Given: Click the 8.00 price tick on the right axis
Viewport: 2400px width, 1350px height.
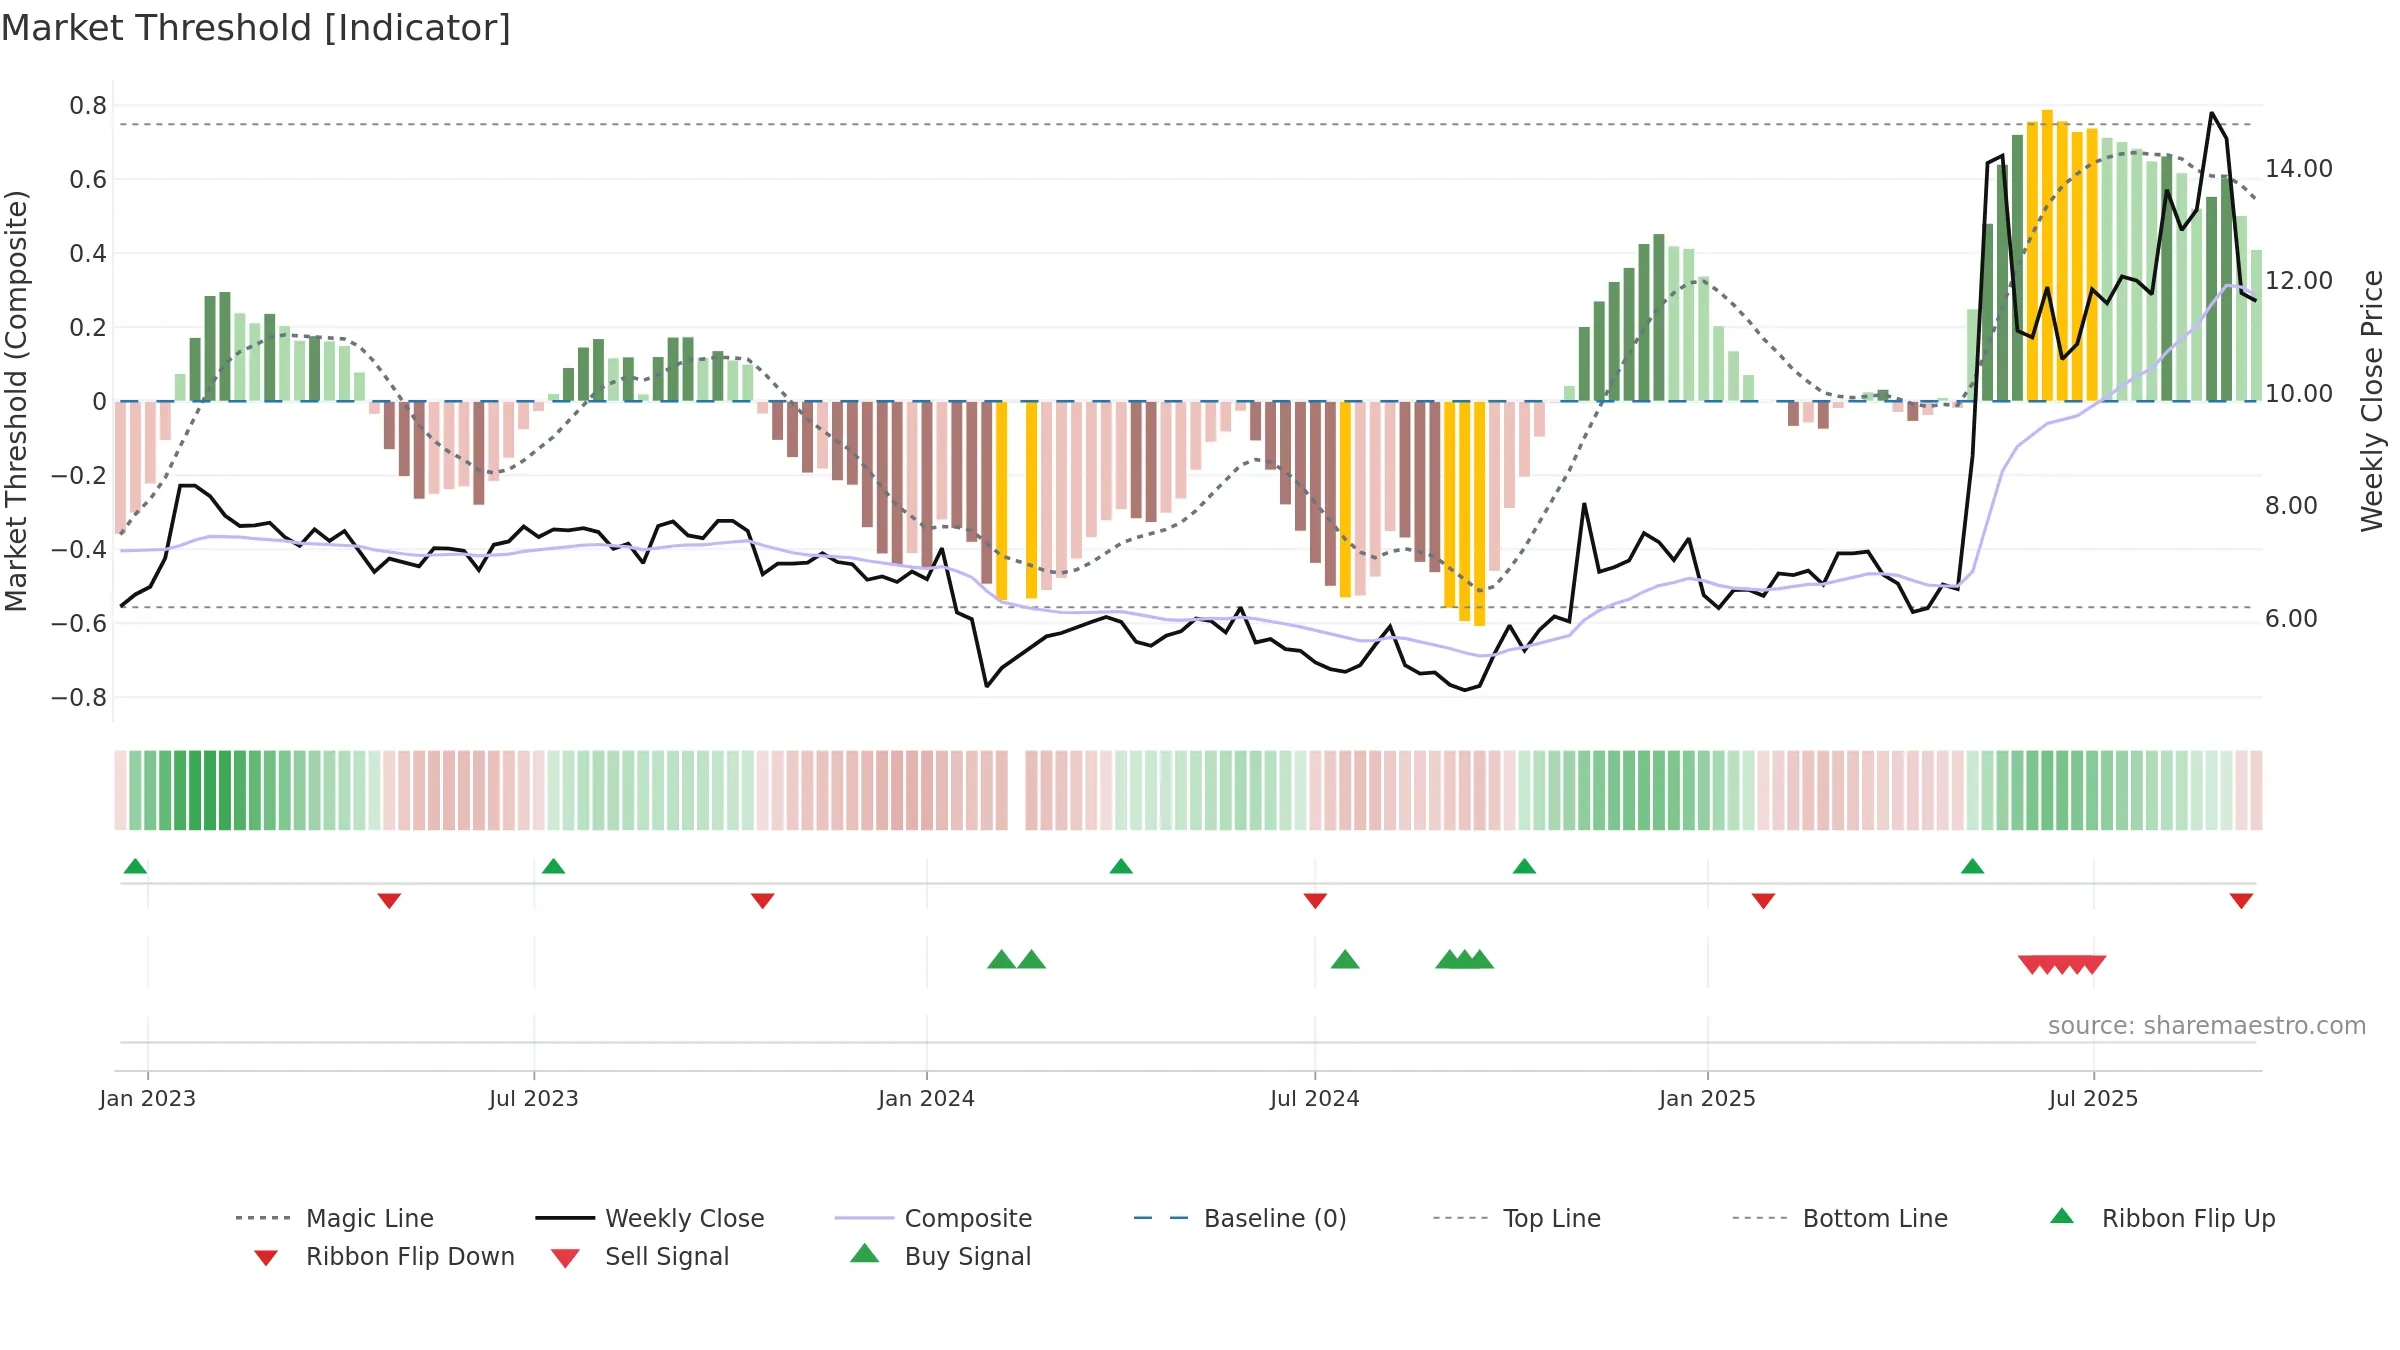Looking at the screenshot, I should point(2291,506).
